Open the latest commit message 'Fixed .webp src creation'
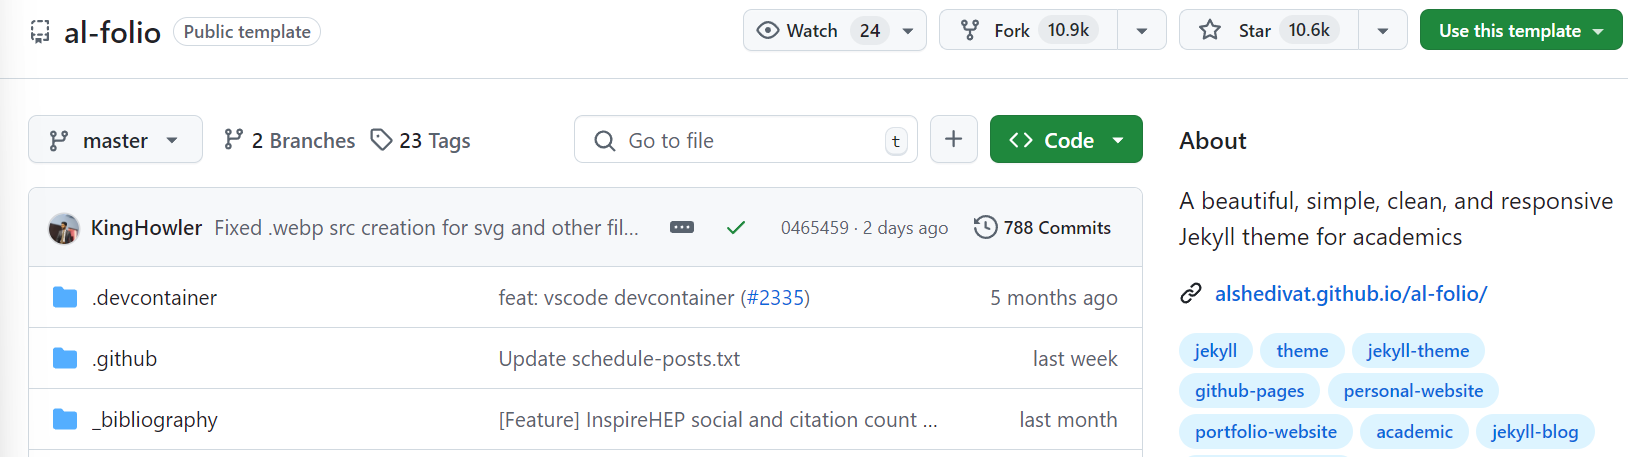The image size is (1628, 457). 426,228
